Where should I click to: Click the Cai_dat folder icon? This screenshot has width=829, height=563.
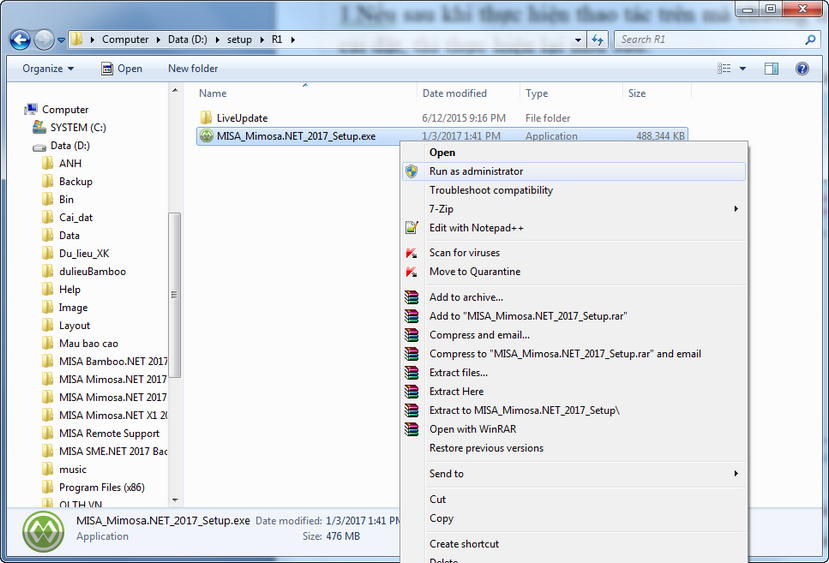pos(48,217)
